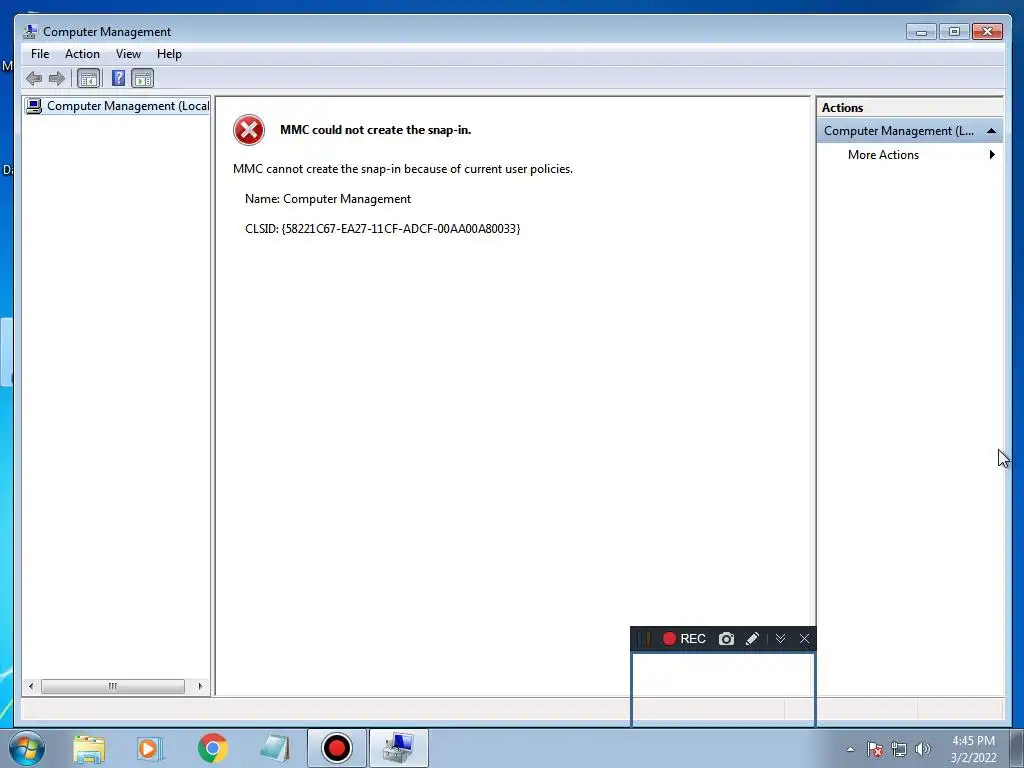Image resolution: width=1024 pixels, height=768 pixels.
Task: Click the red error icon
Action: tap(249, 130)
